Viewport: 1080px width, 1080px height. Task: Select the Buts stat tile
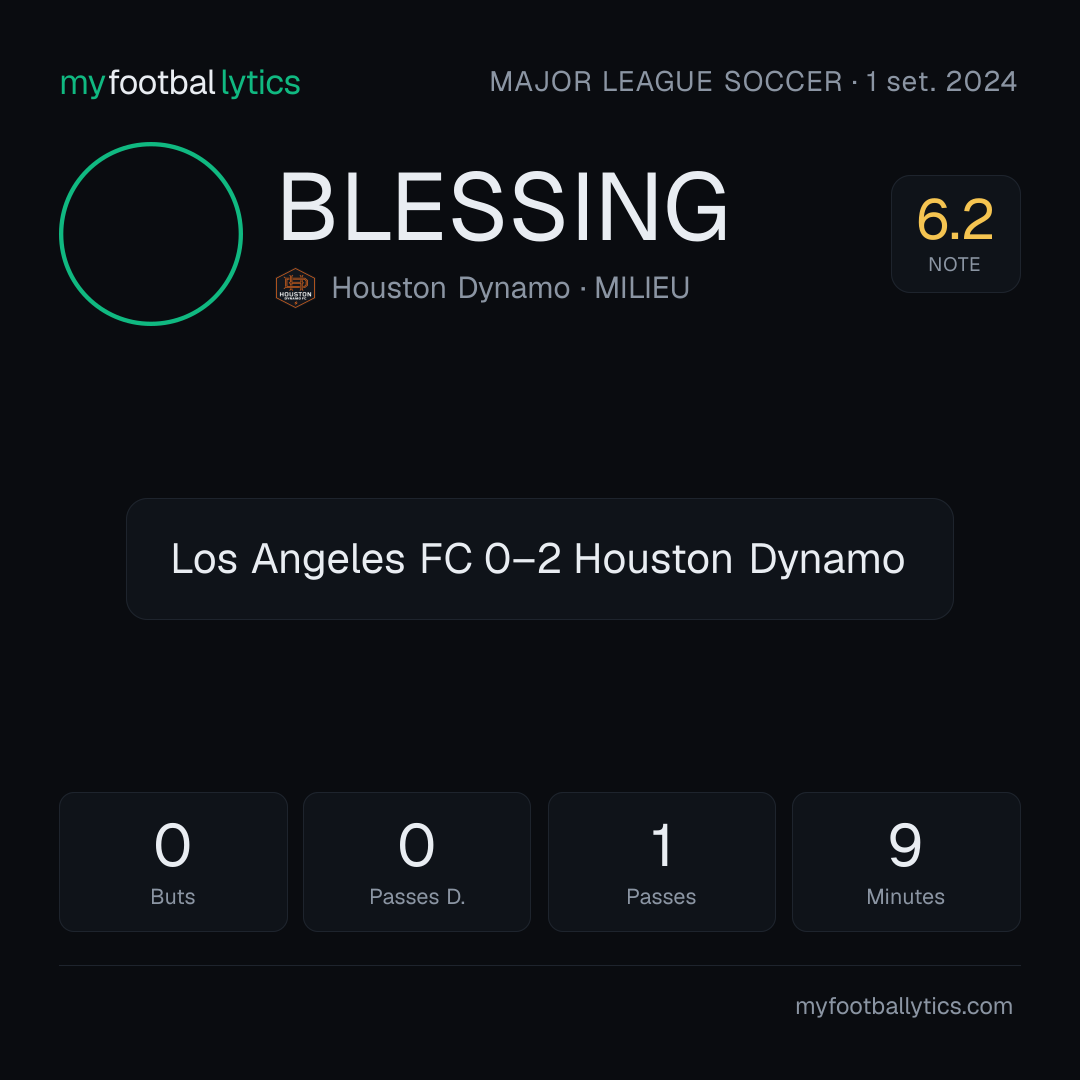point(173,862)
